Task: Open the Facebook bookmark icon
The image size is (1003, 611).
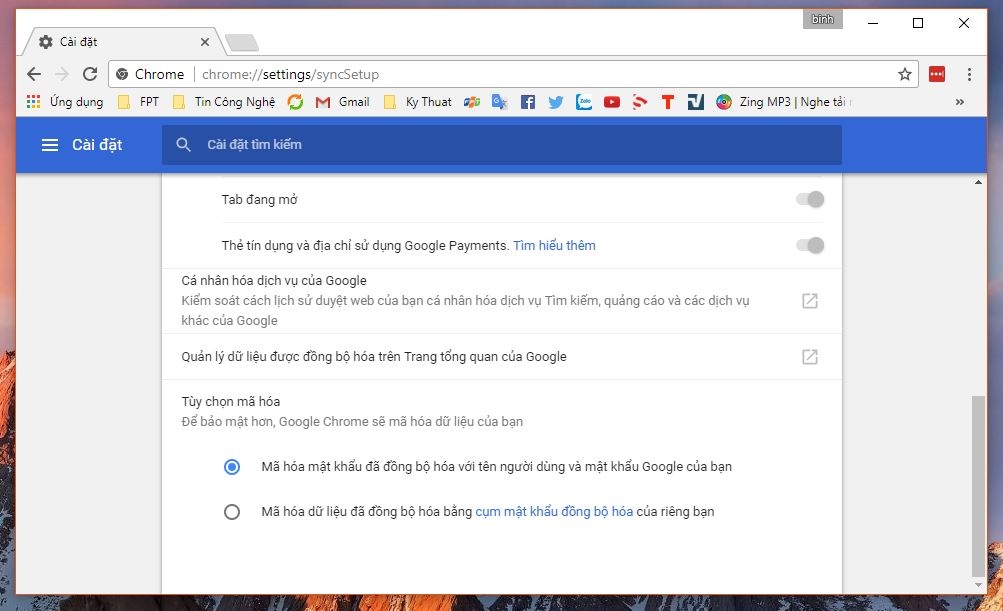Action: [x=528, y=102]
